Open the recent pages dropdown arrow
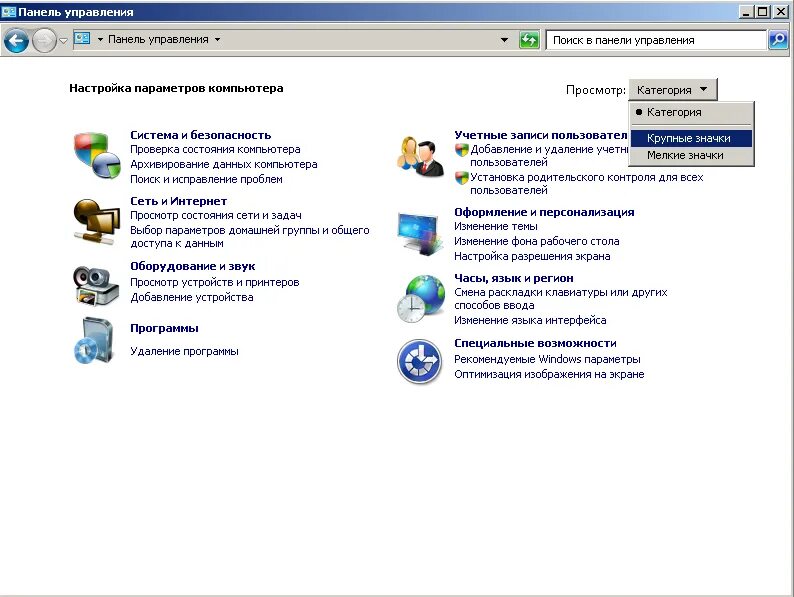The image size is (794, 597). coord(63,41)
